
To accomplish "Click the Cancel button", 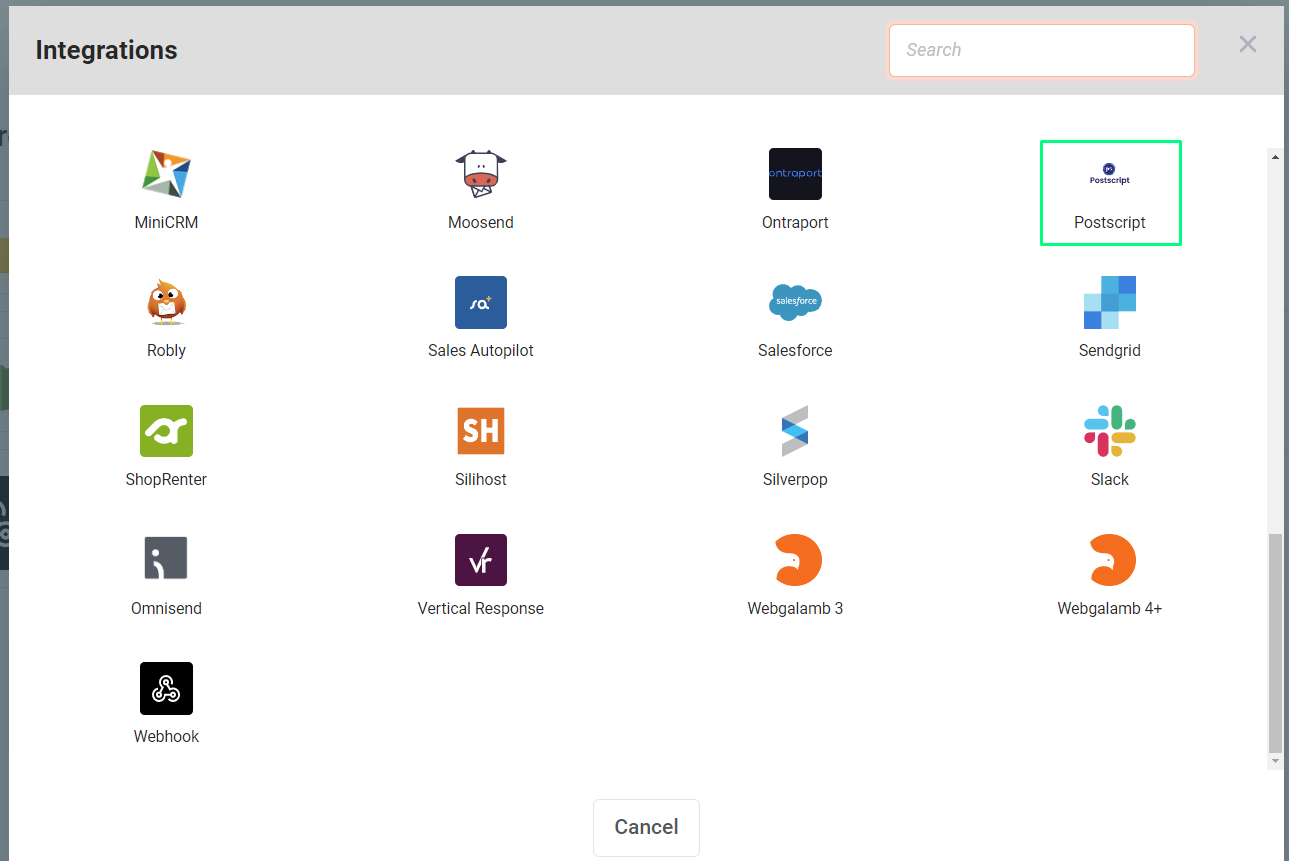I will [646, 827].
